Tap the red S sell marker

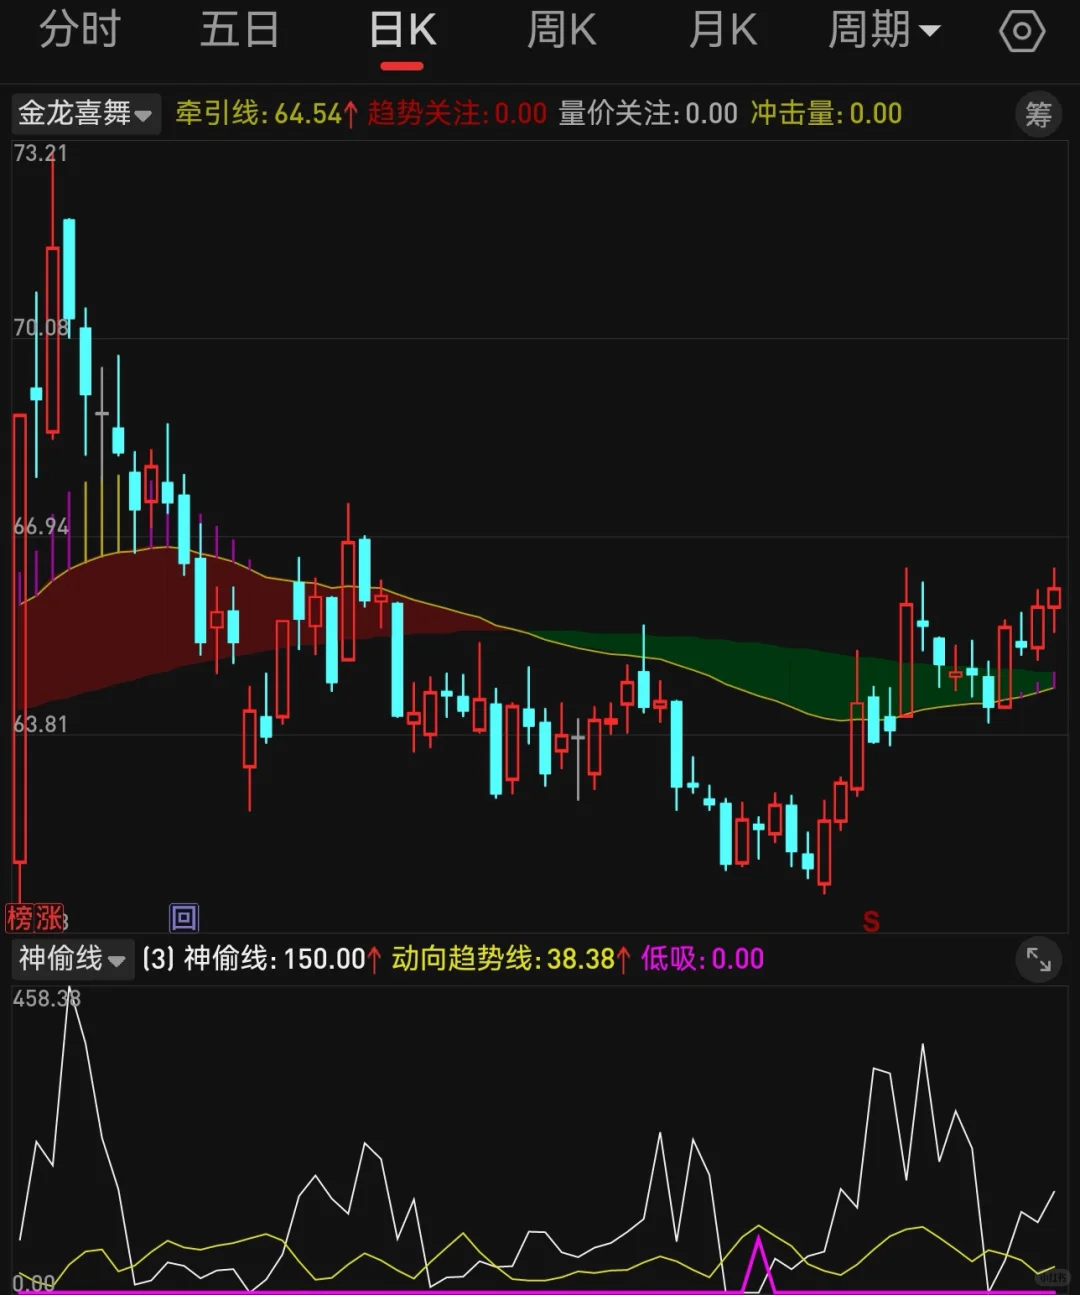click(x=871, y=921)
